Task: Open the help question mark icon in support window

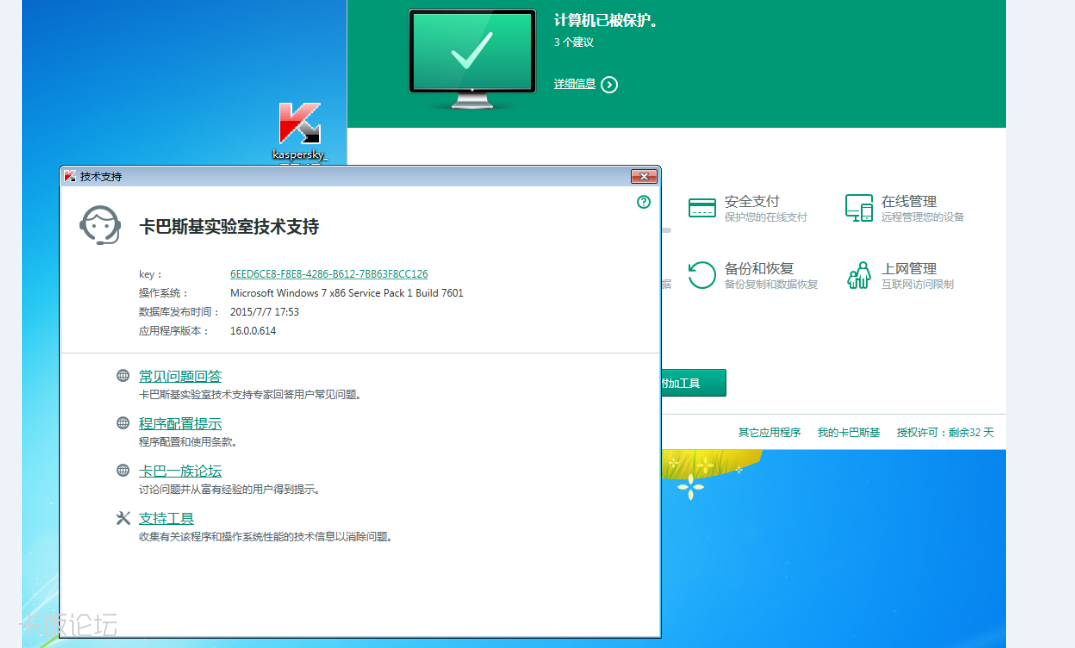Action: pyautogui.click(x=643, y=202)
